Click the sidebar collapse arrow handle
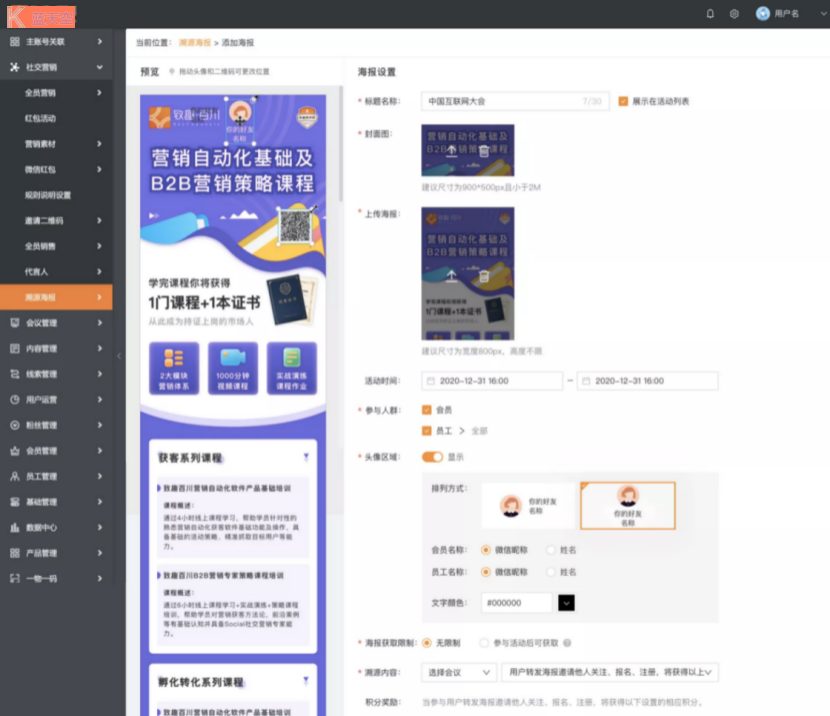Viewport: 830px width, 716px height. coord(119,356)
